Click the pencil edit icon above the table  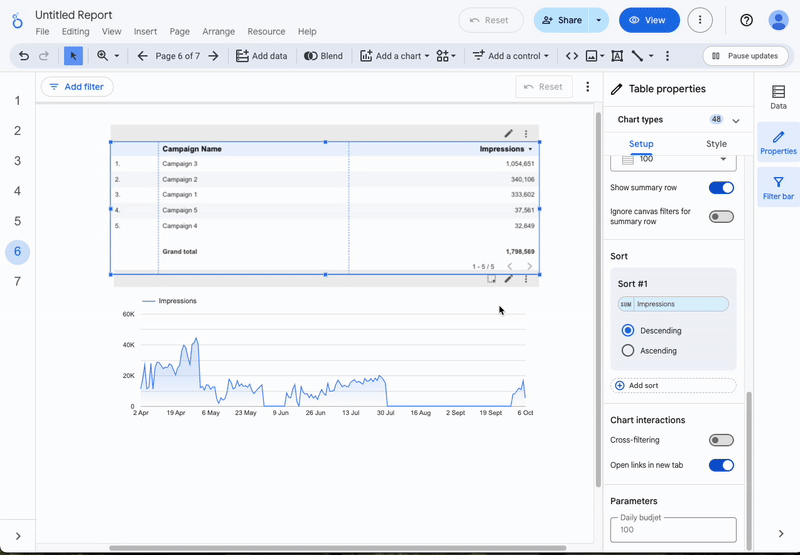coord(509,134)
